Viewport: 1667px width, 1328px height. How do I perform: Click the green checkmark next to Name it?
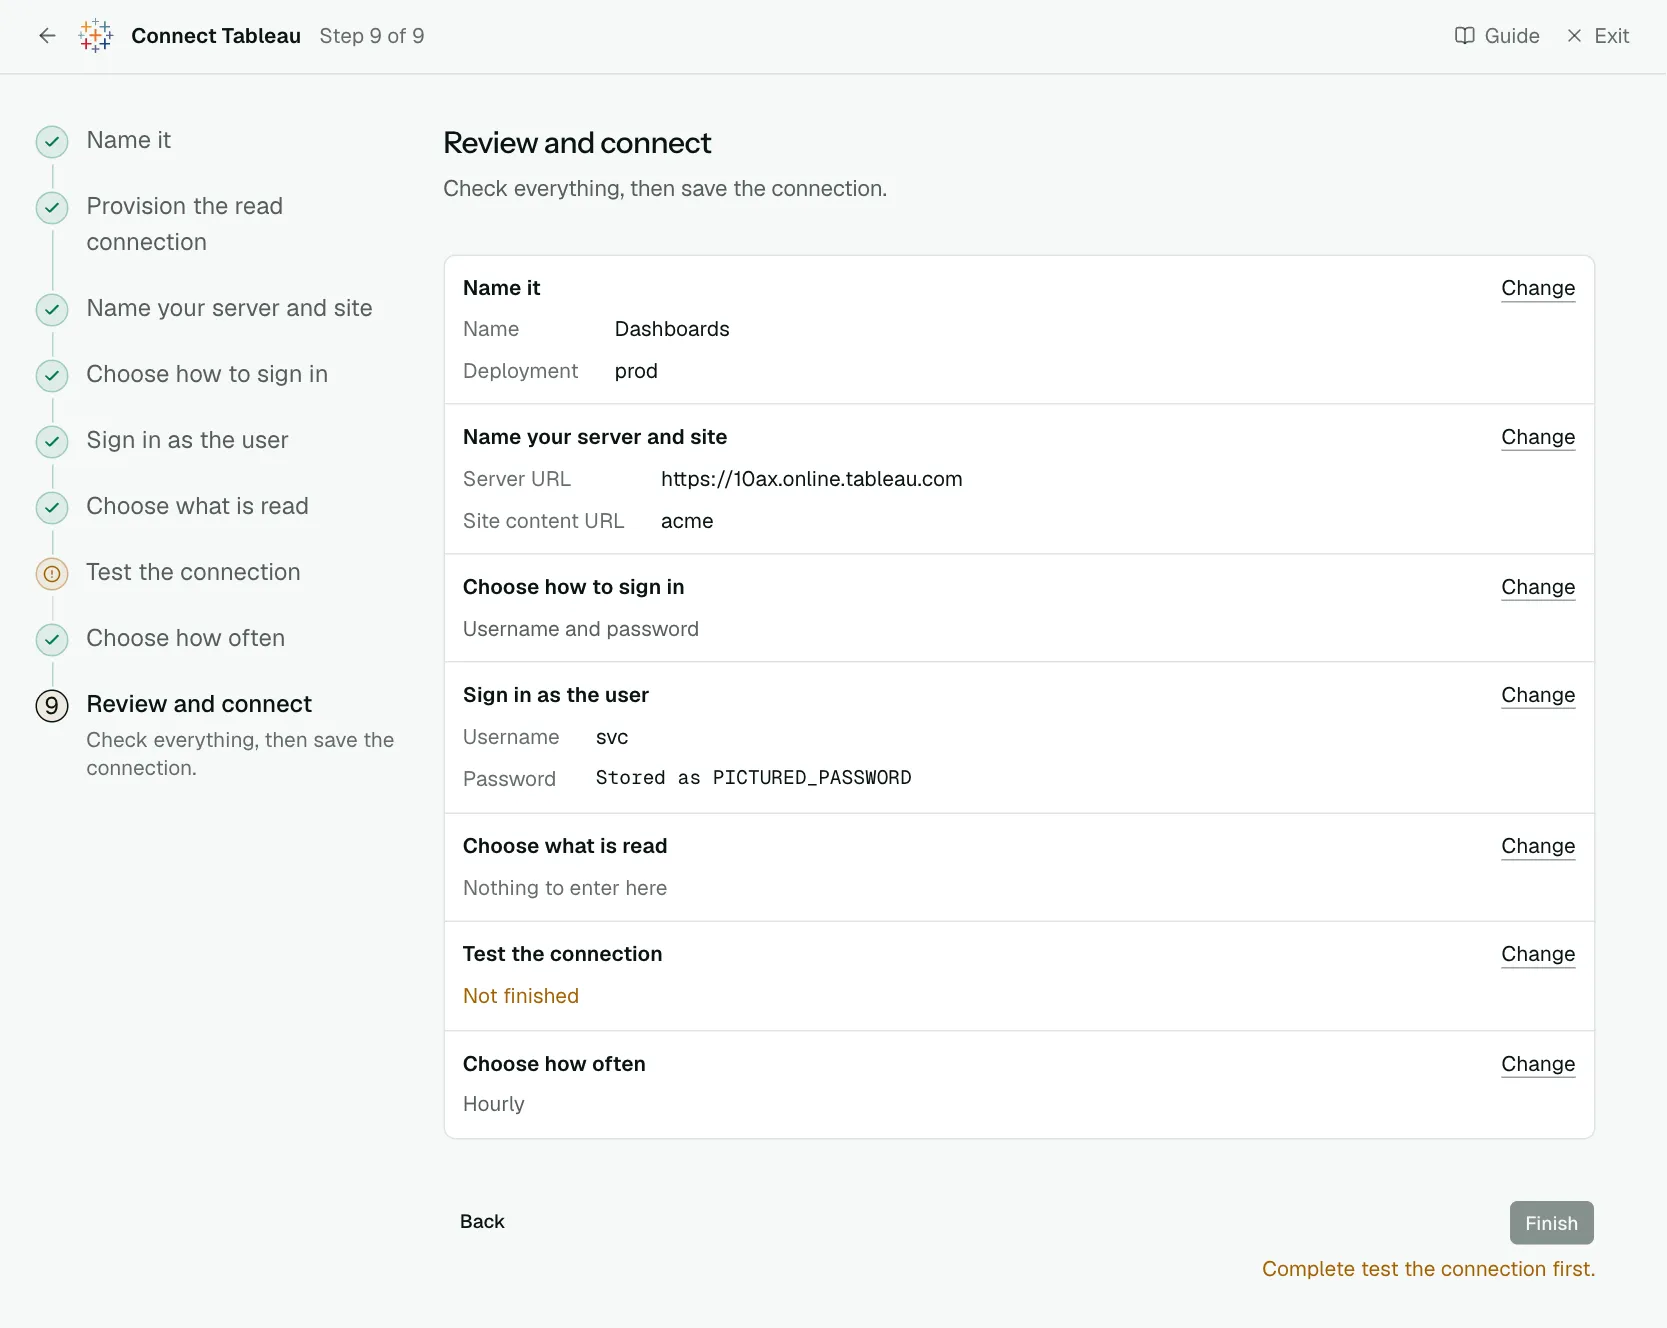(x=52, y=142)
